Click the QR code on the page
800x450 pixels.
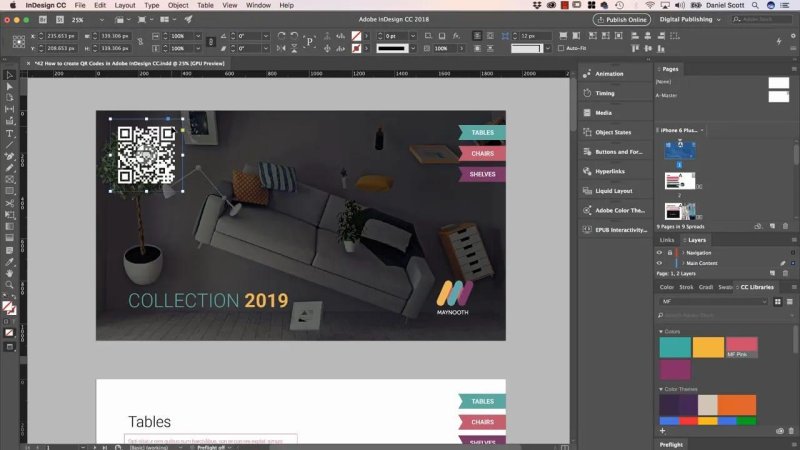coord(146,155)
